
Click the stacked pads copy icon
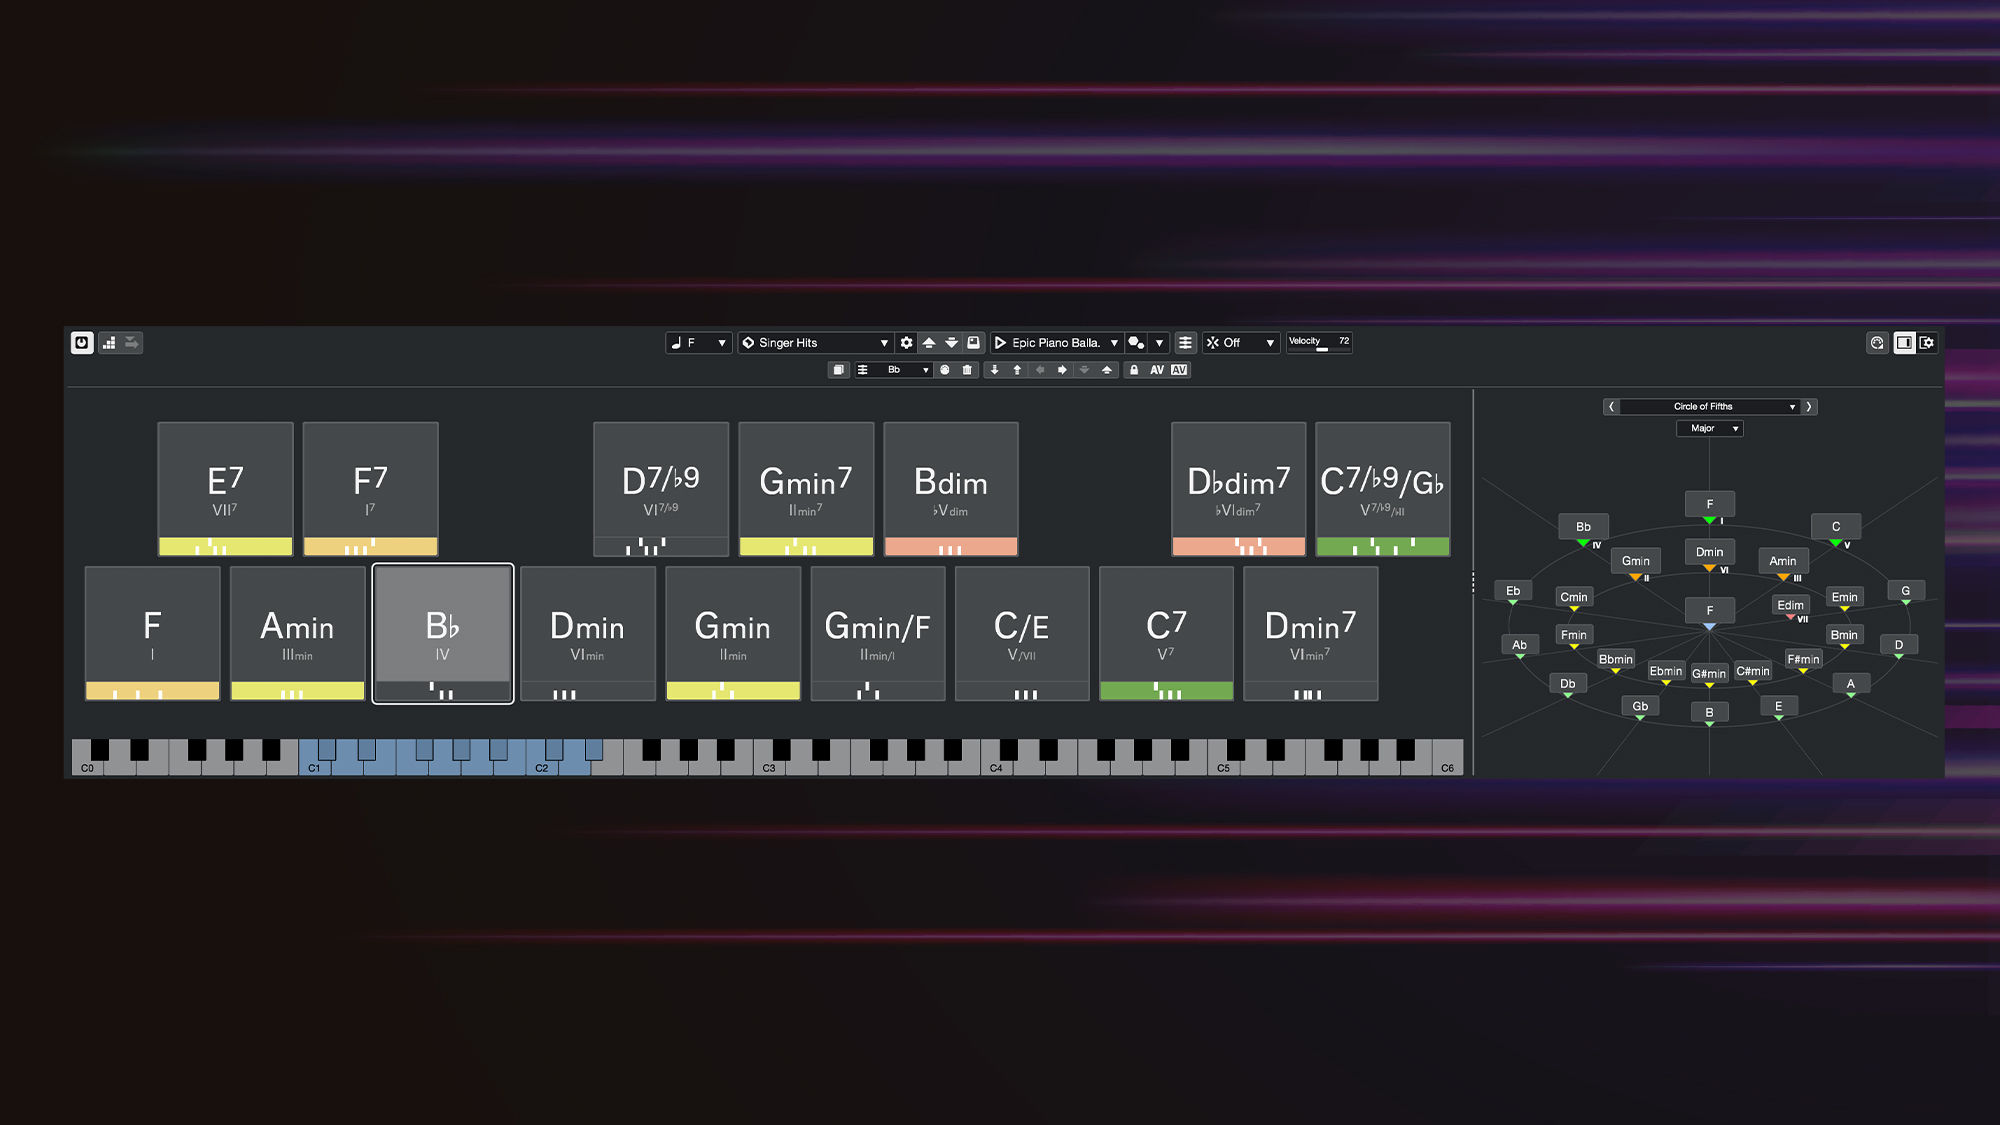point(838,370)
